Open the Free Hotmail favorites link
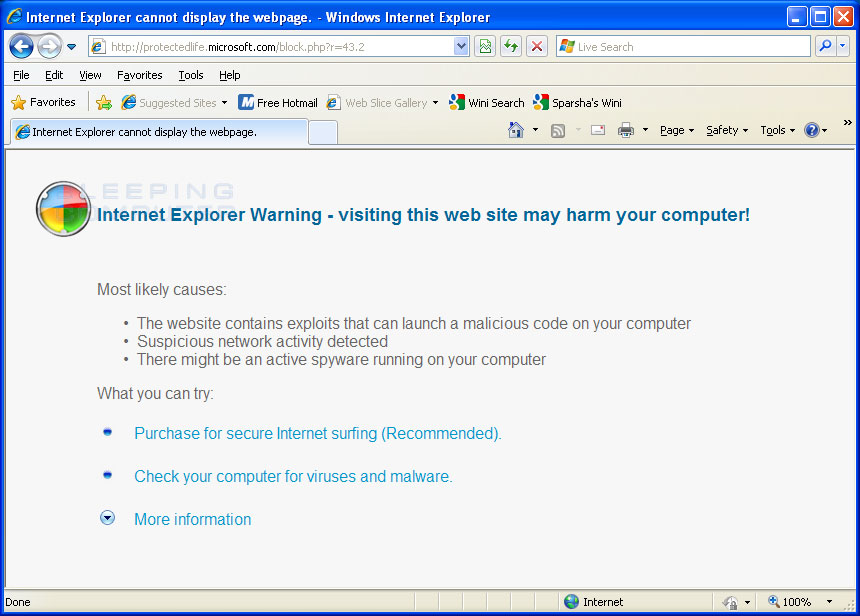860x616 pixels. tap(278, 103)
